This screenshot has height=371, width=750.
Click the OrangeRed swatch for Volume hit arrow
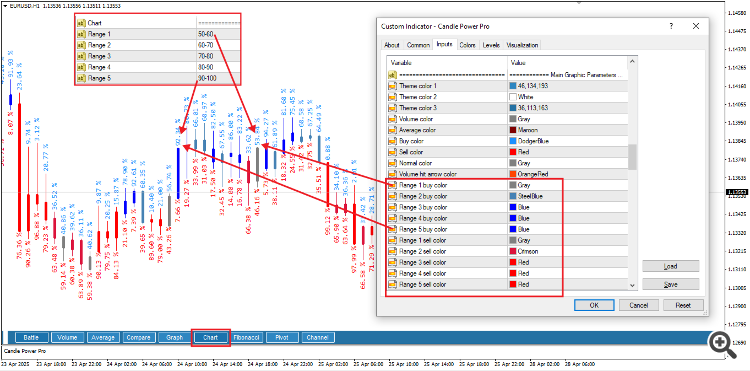click(513, 174)
